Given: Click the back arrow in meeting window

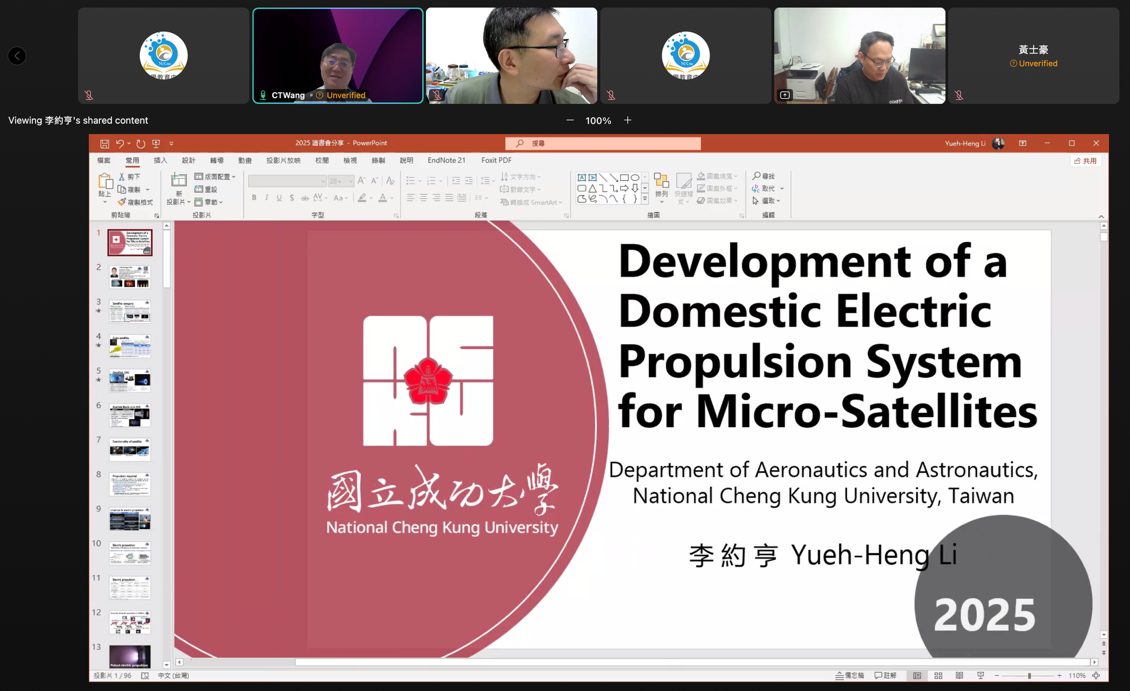Looking at the screenshot, I should pos(17,56).
